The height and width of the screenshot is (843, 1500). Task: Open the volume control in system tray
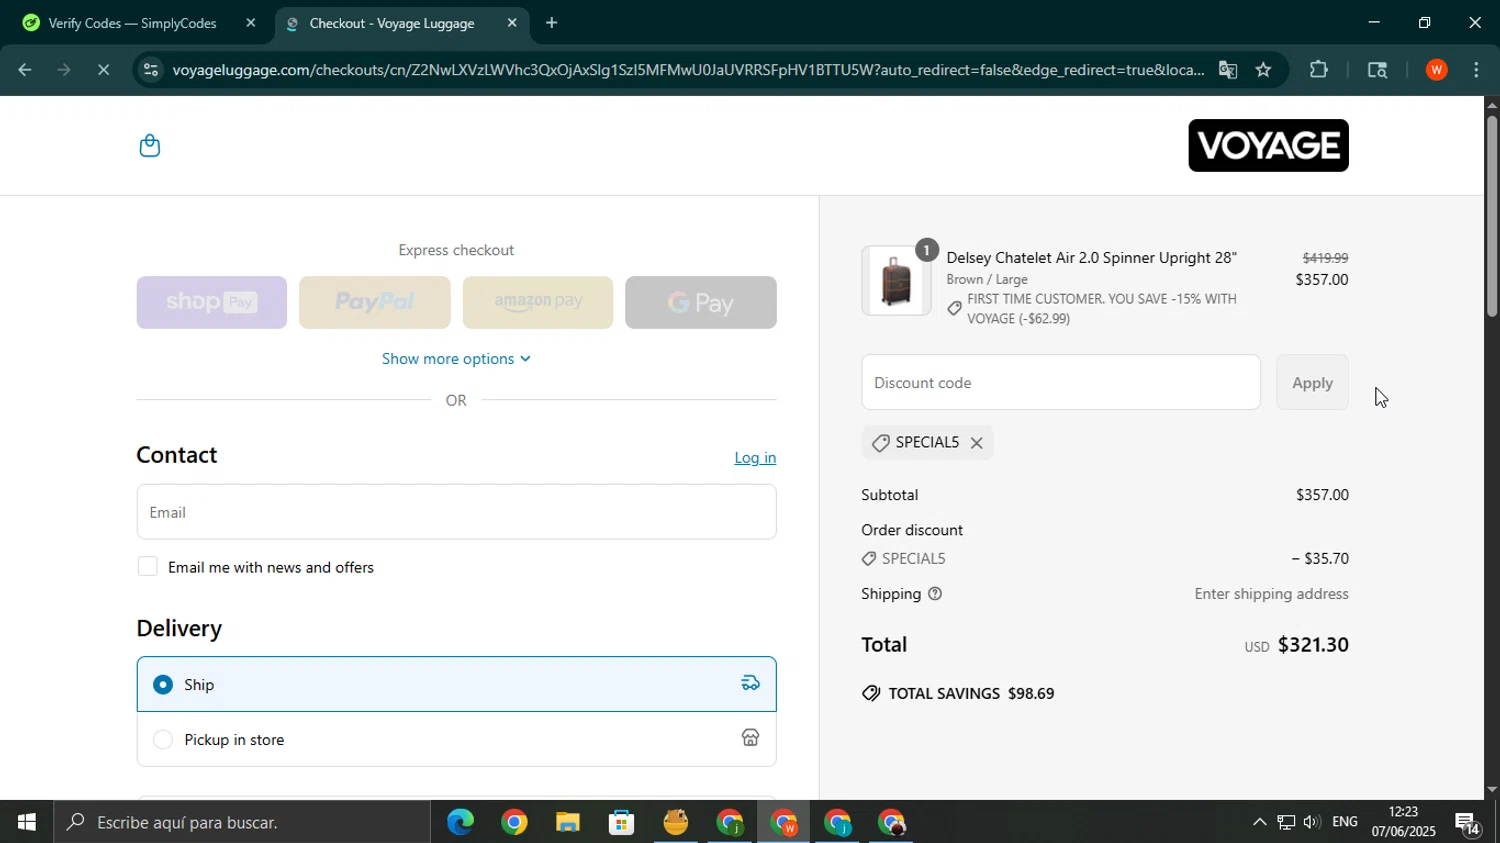[x=1311, y=822]
